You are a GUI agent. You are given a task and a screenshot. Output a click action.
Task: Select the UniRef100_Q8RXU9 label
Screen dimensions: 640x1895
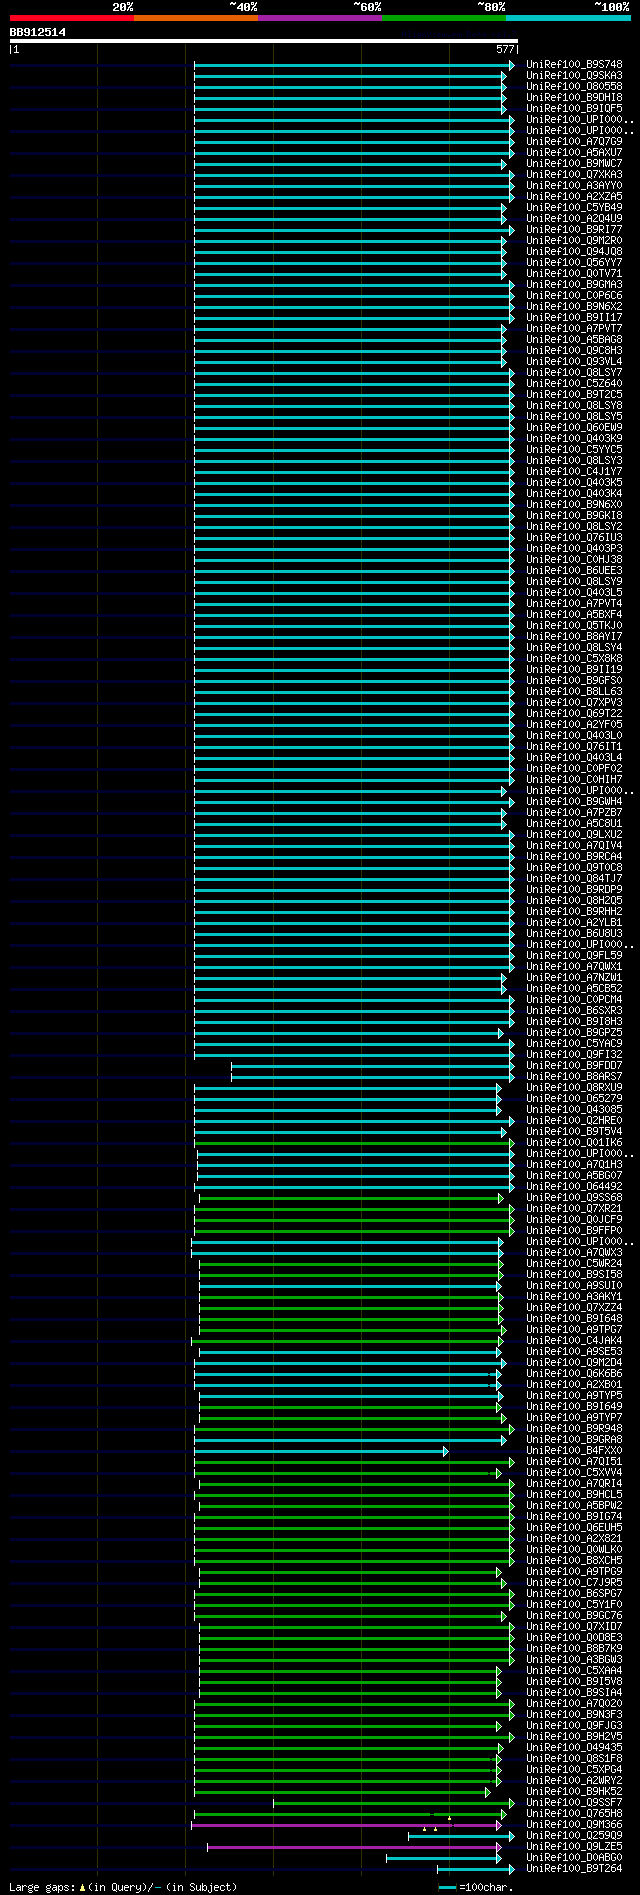click(x=574, y=1088)
